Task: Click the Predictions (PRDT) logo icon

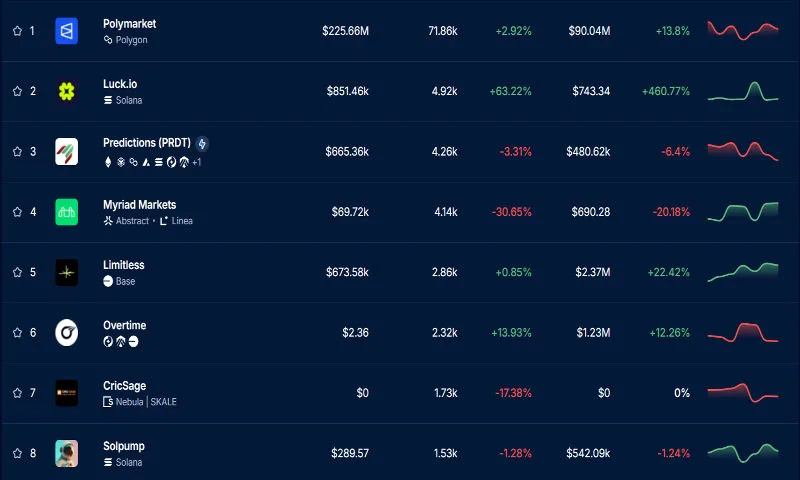Action: pos(67,152)
